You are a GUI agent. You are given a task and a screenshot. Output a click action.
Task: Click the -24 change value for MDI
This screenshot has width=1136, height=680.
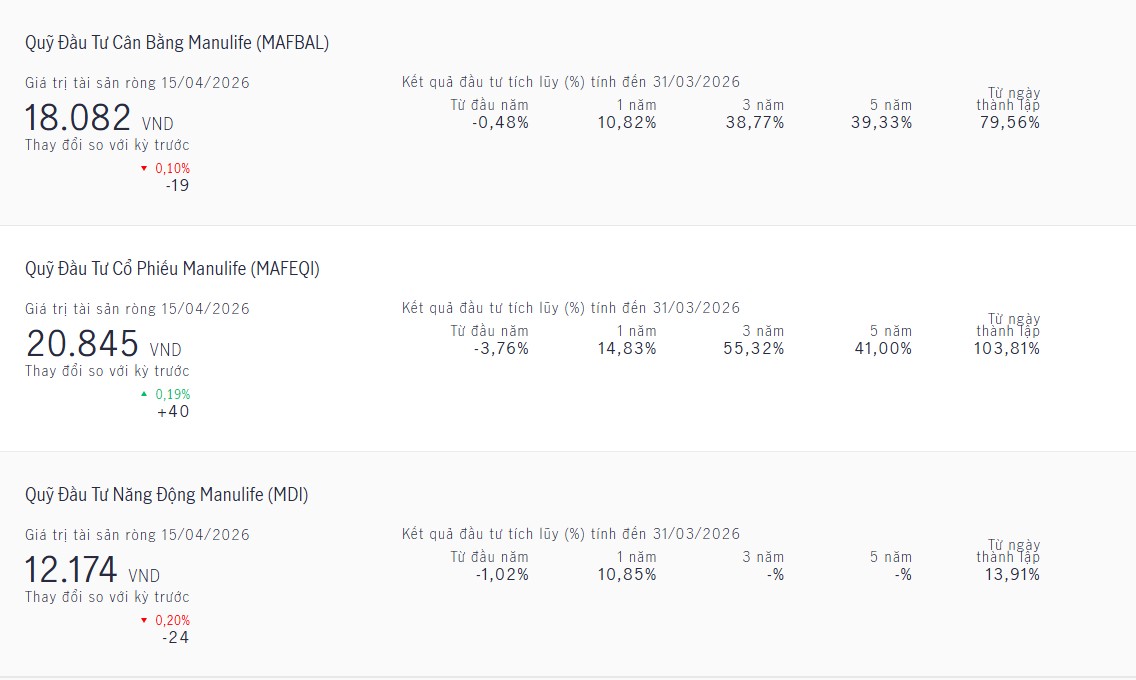click(x=175, y=638)
